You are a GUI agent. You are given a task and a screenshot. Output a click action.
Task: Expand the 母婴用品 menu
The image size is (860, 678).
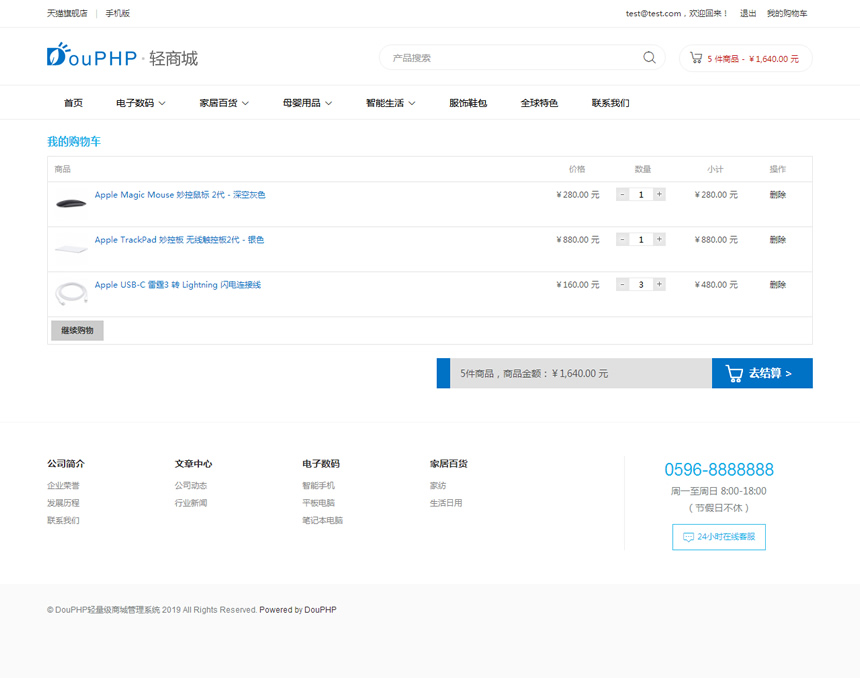[308, 103]
